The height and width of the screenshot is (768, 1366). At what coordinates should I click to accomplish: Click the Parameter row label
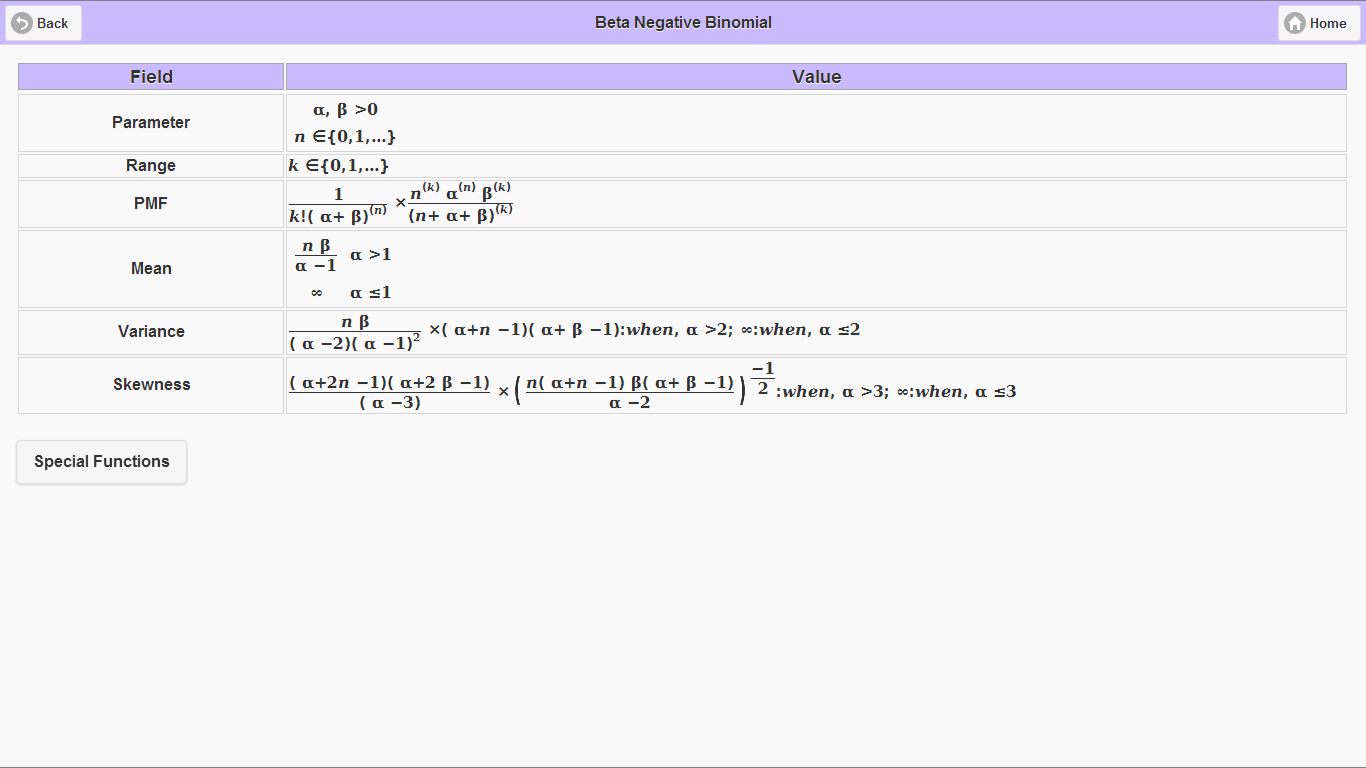(150, 122)
